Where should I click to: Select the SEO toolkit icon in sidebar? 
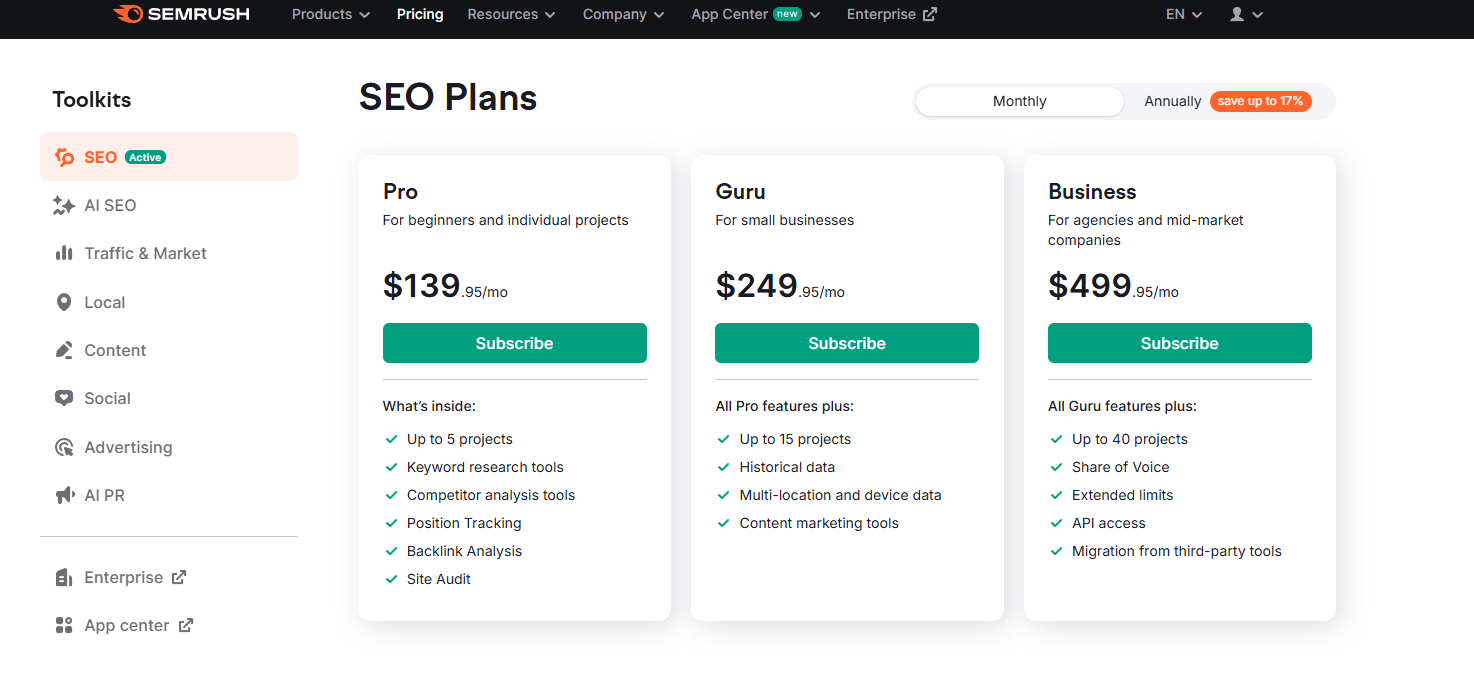point(64,157)
